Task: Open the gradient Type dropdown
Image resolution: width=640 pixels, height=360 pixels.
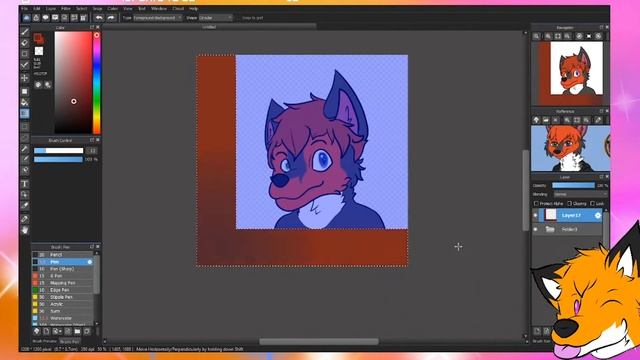Action: [x=158, y=18]
